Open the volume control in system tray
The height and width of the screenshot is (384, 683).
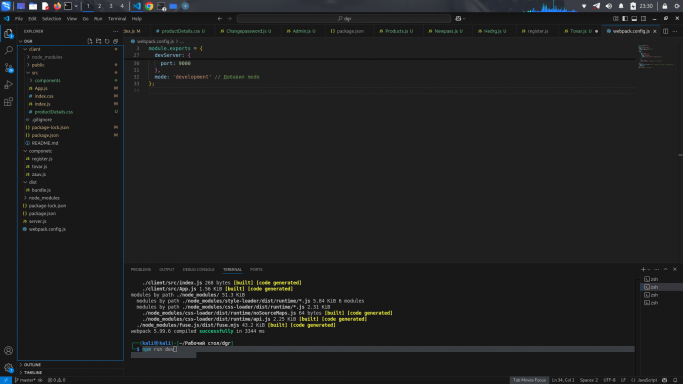click(x=609, y=6)
